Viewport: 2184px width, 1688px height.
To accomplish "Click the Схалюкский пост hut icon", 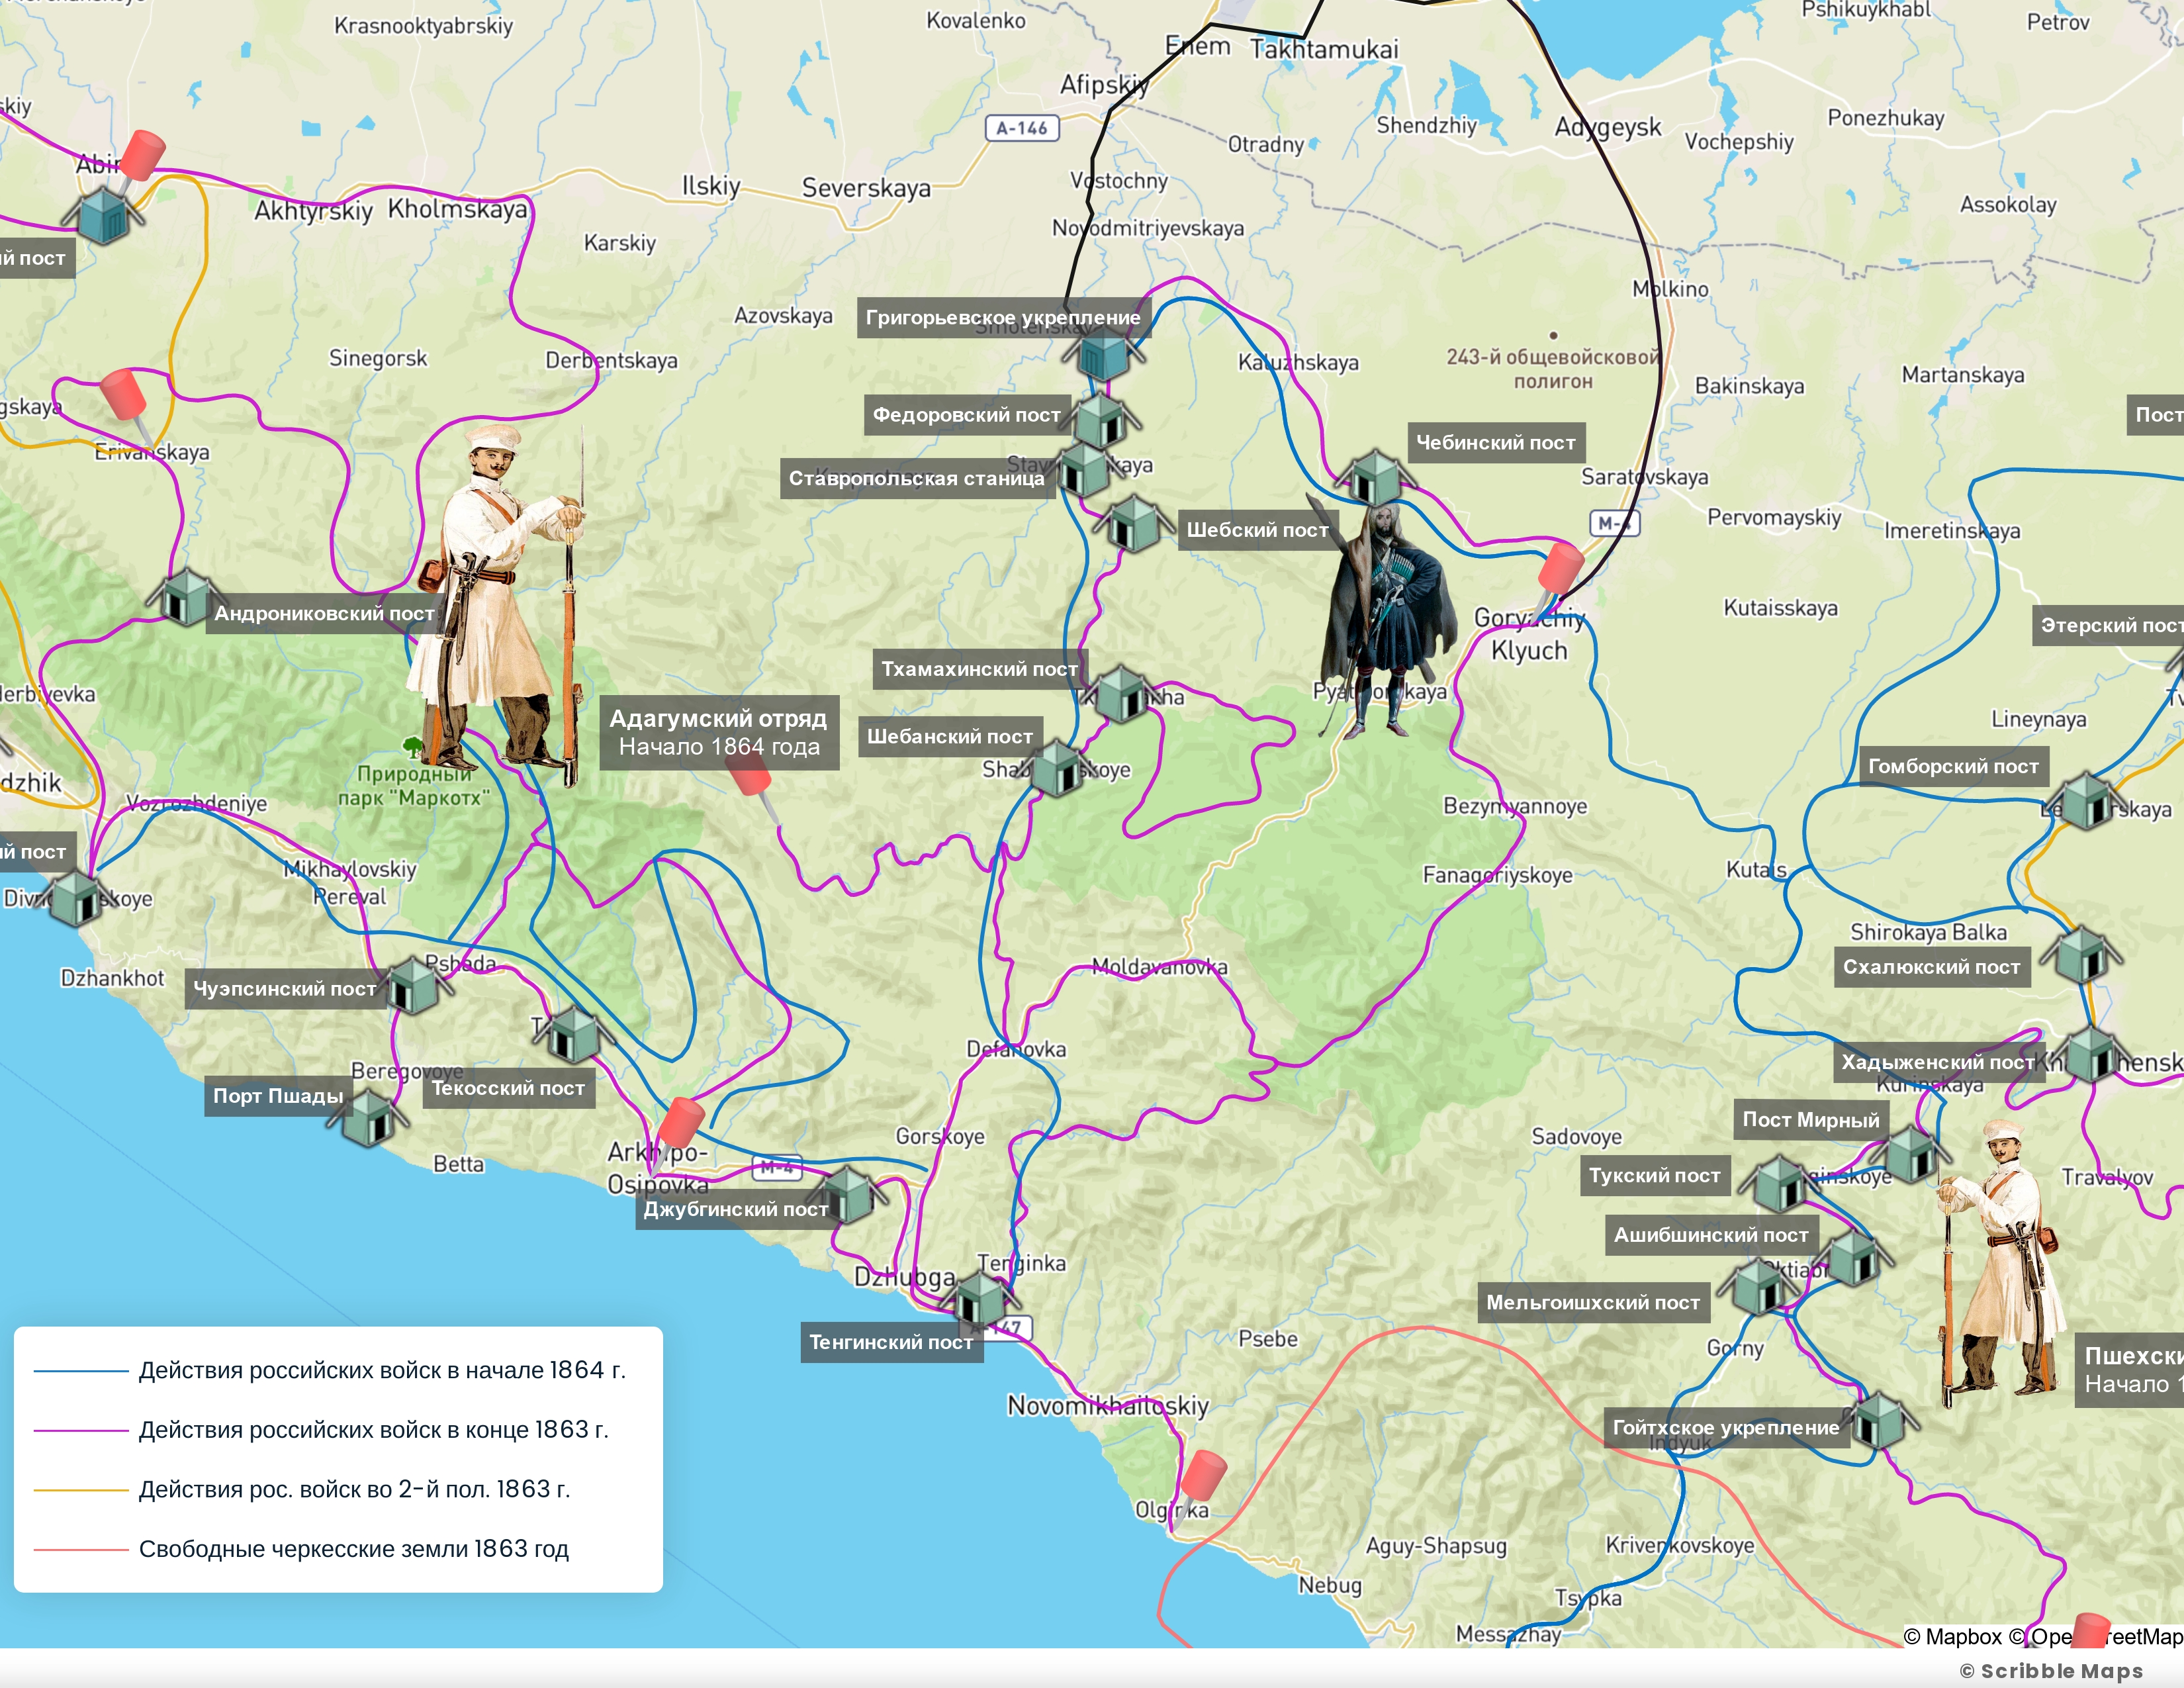I will (2082, 954).
